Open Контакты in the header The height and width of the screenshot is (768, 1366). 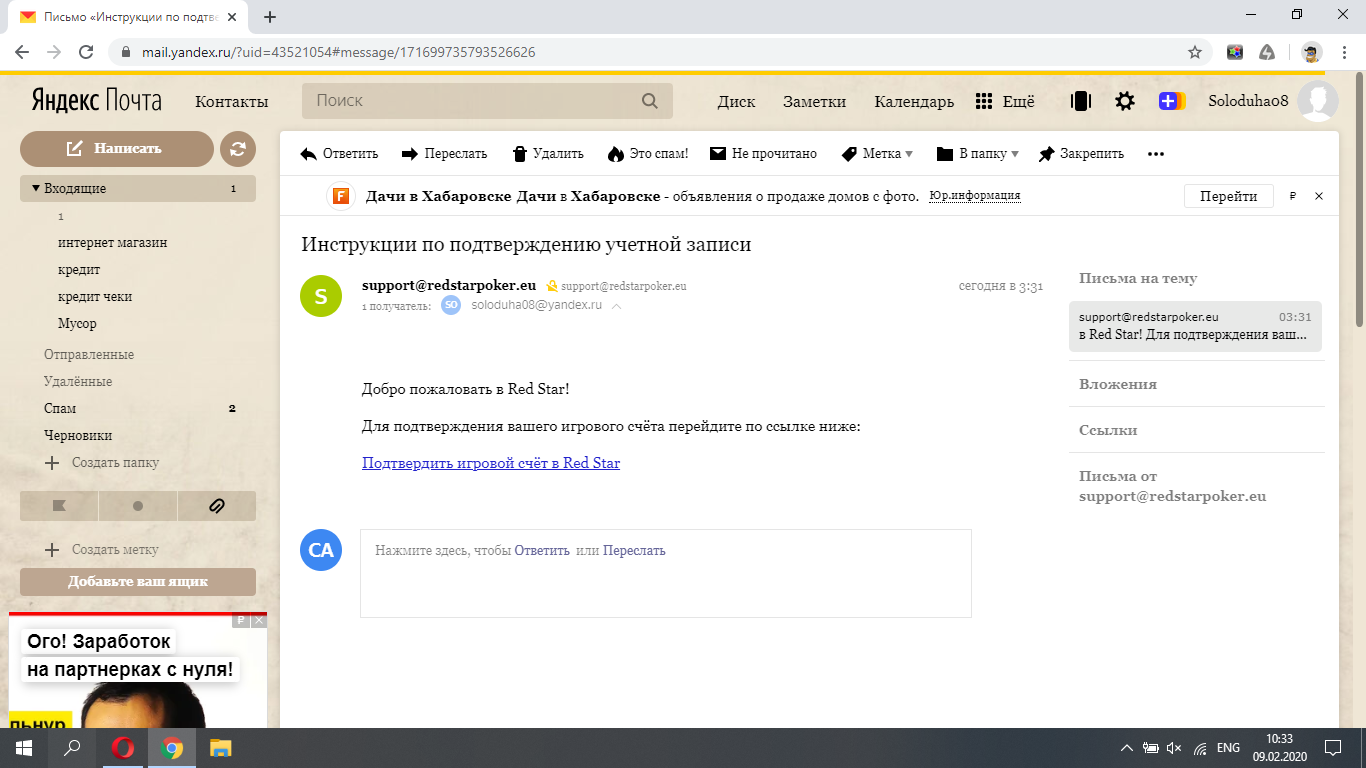(x=232, y=101)
